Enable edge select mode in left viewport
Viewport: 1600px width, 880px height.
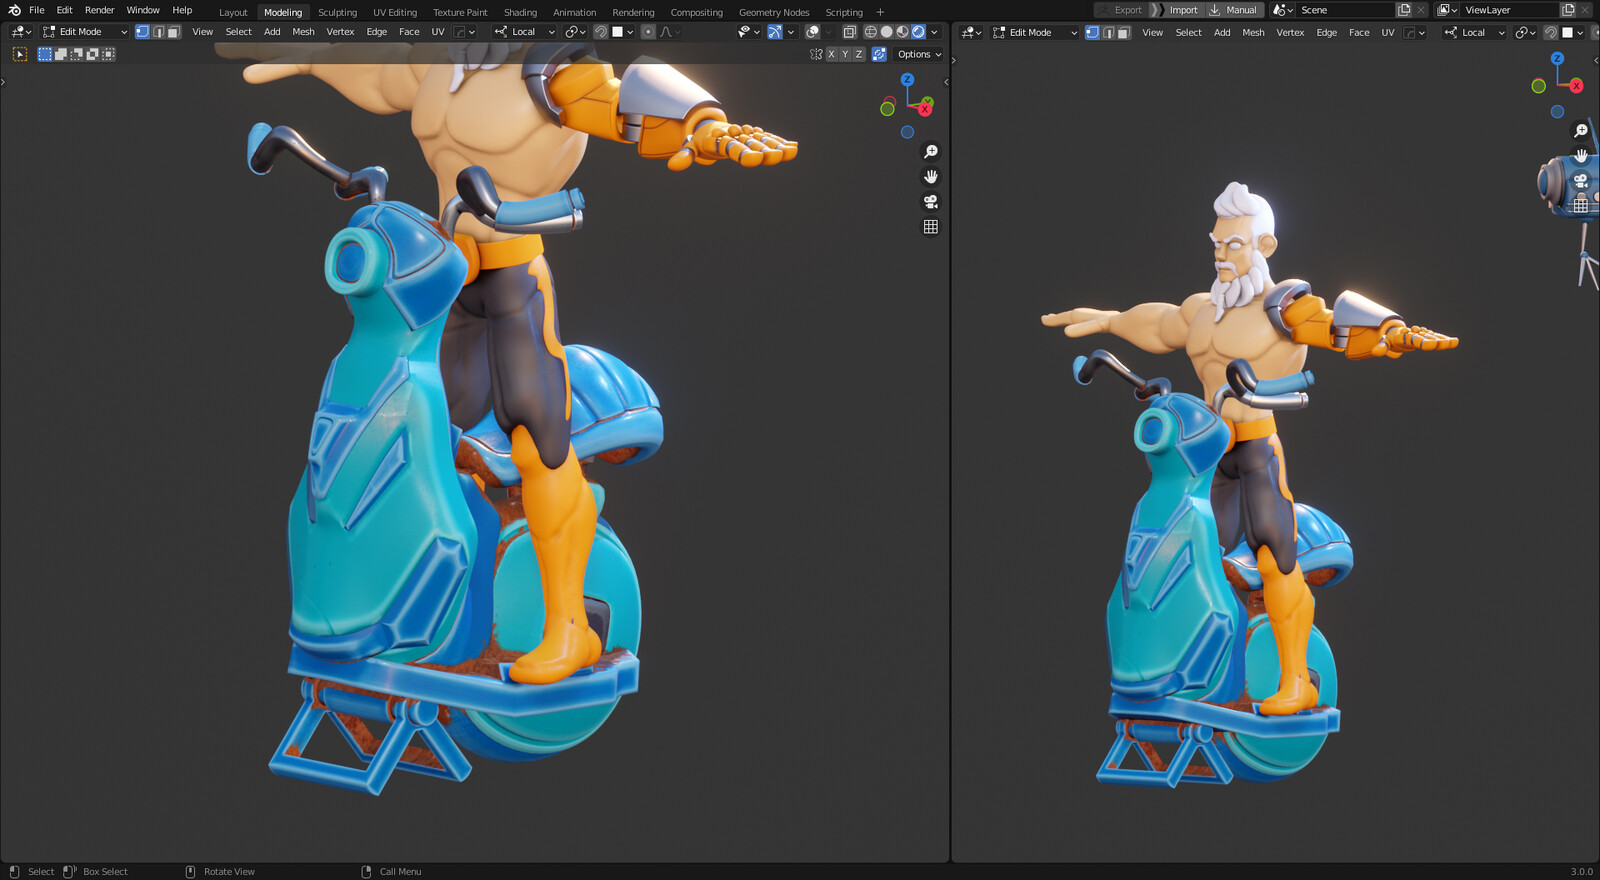click(158, 32)
